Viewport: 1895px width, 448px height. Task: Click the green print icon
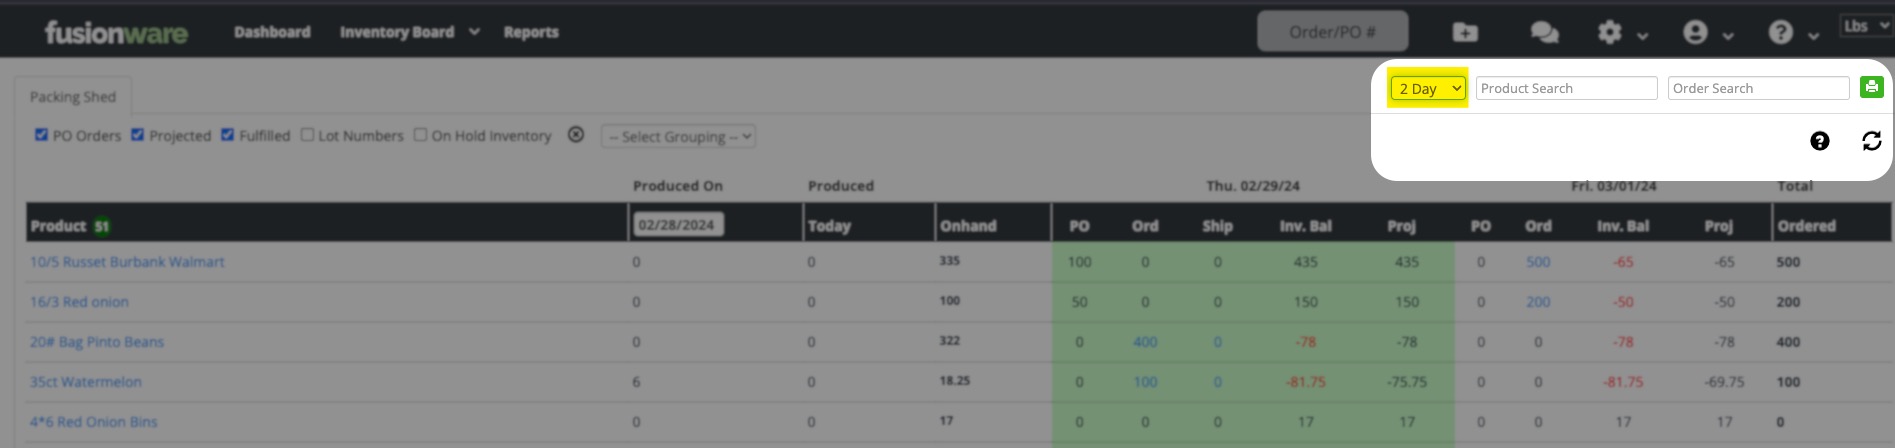(x=1871, y=87)
